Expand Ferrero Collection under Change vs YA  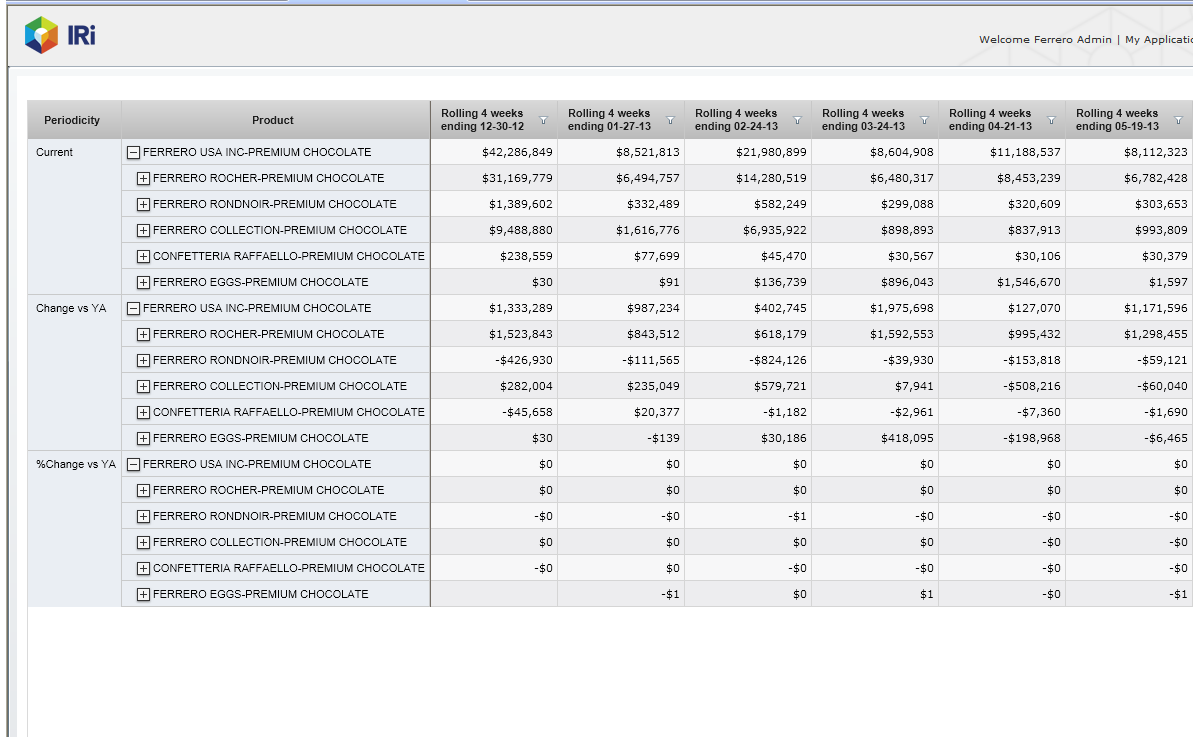click(x=143, y=387)
